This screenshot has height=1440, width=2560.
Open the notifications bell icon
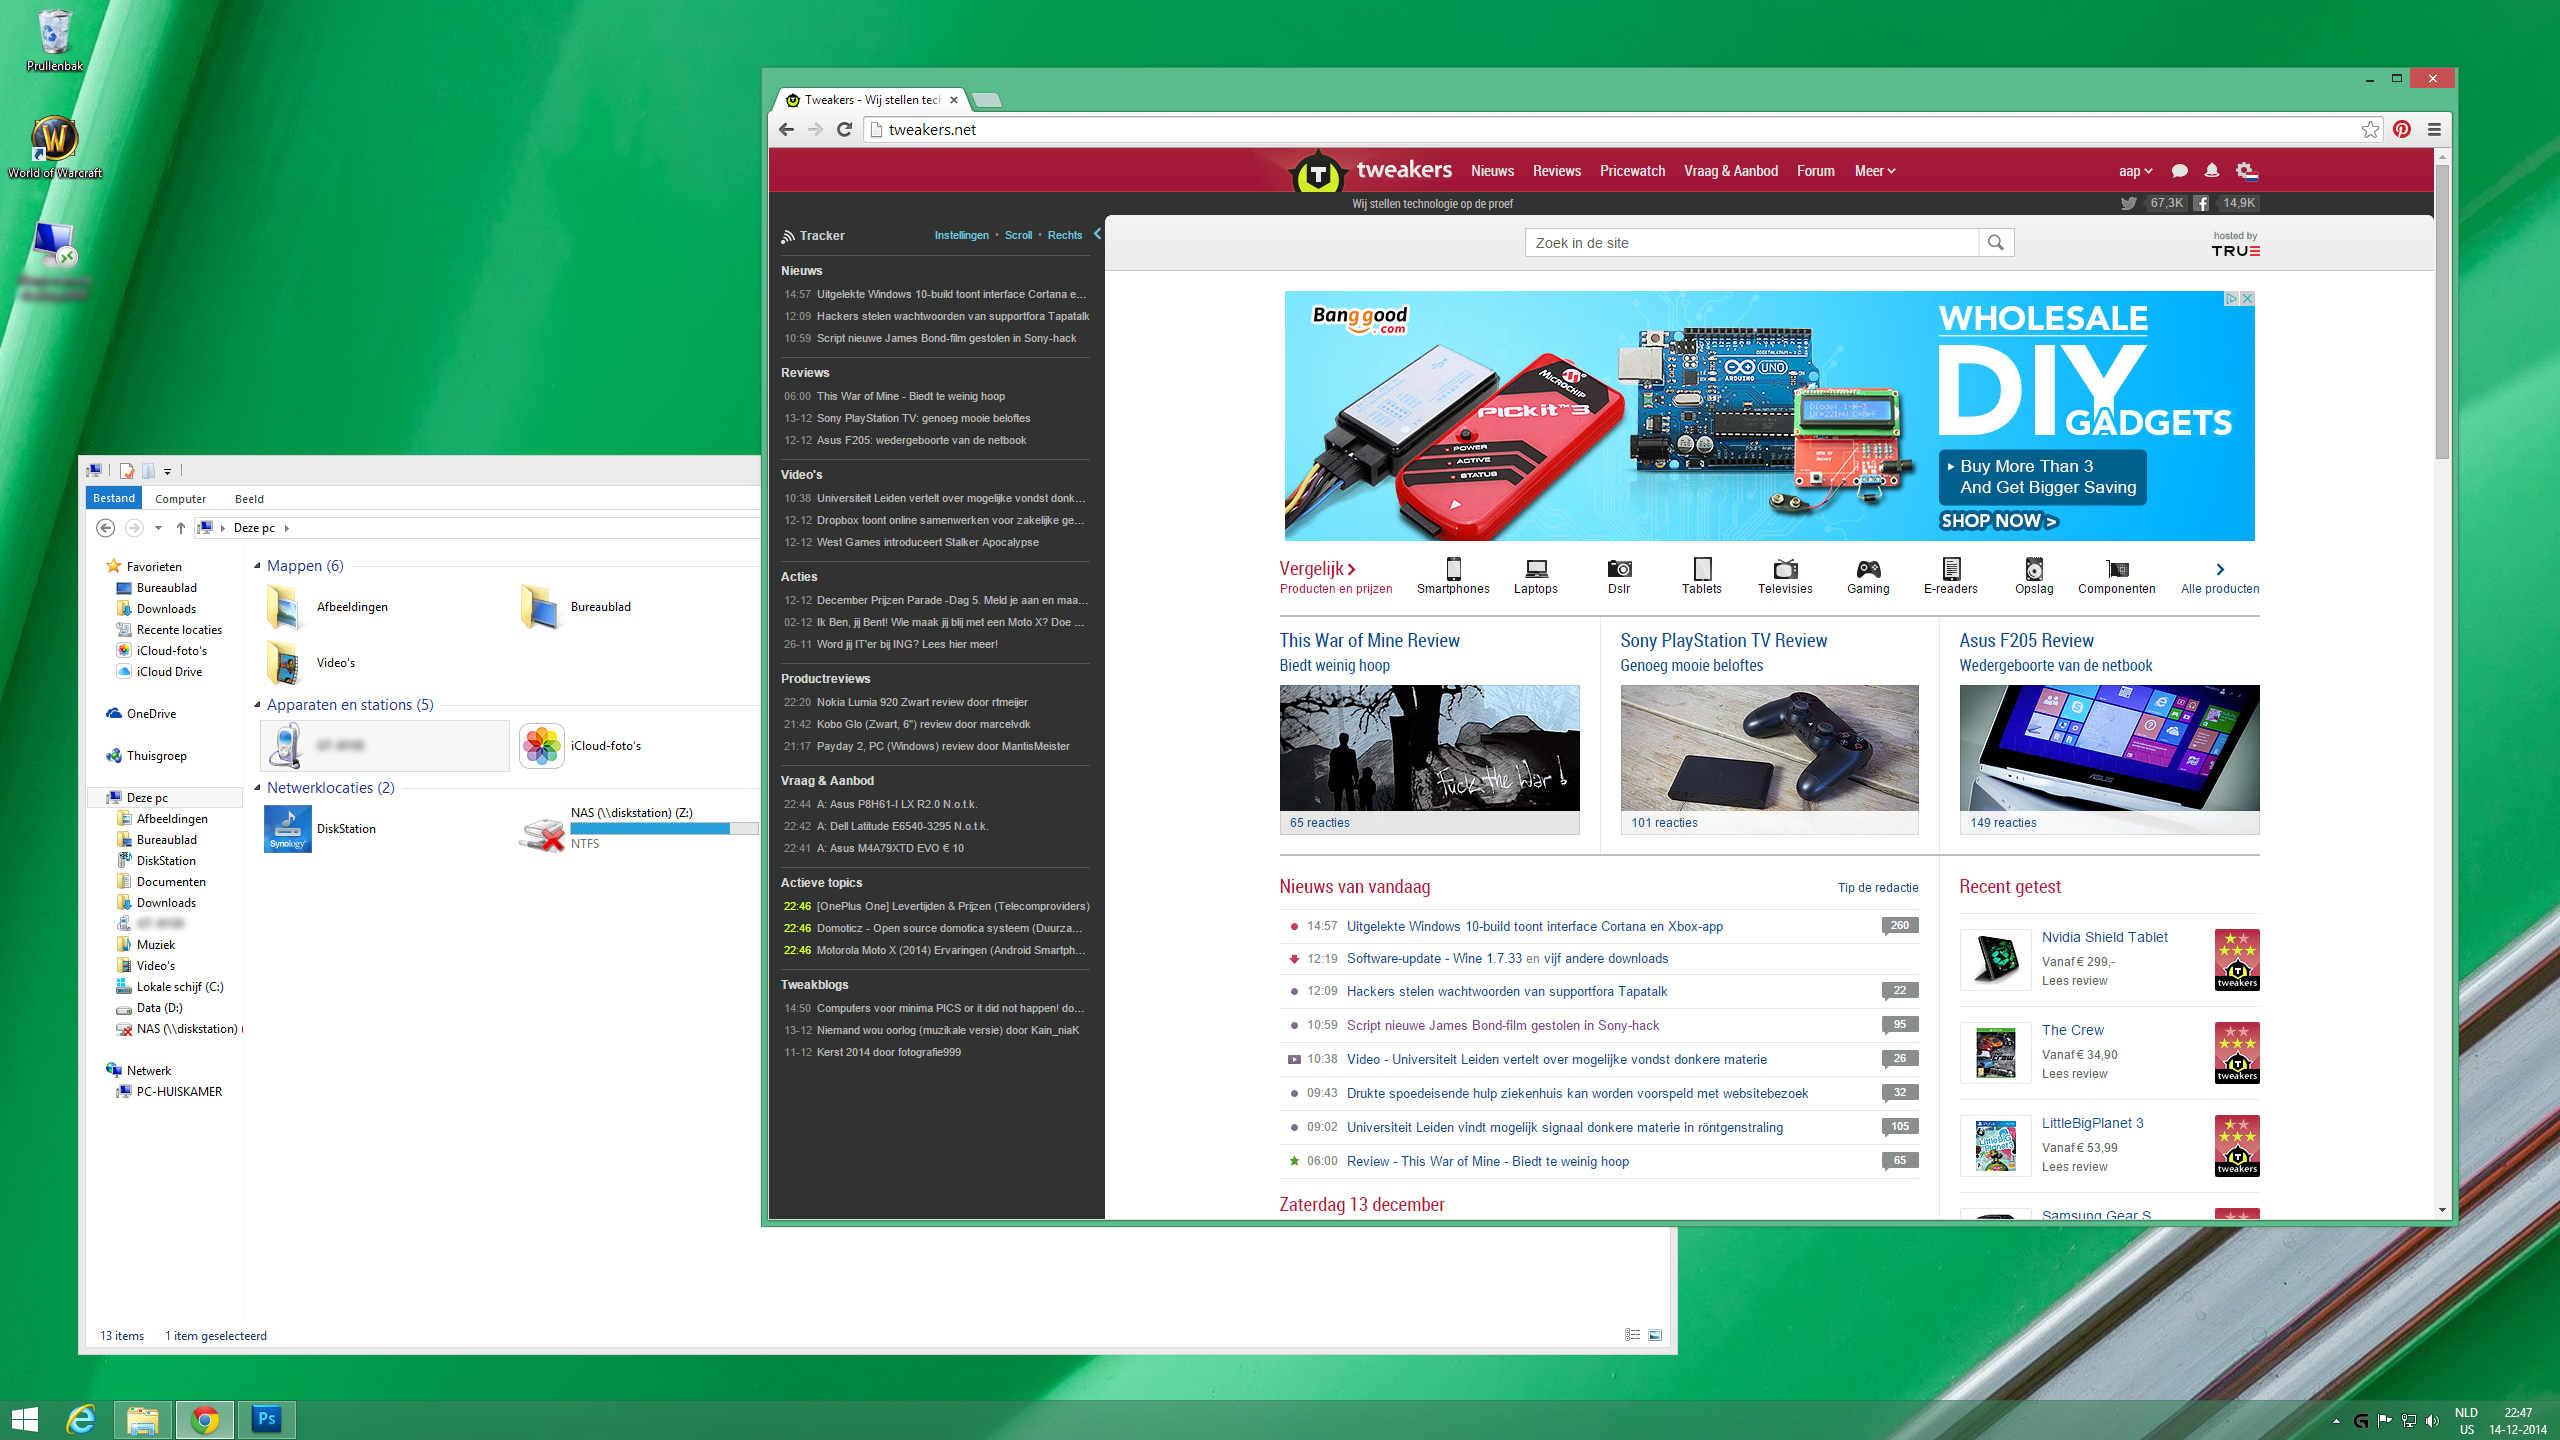[x=2212, y=171]
